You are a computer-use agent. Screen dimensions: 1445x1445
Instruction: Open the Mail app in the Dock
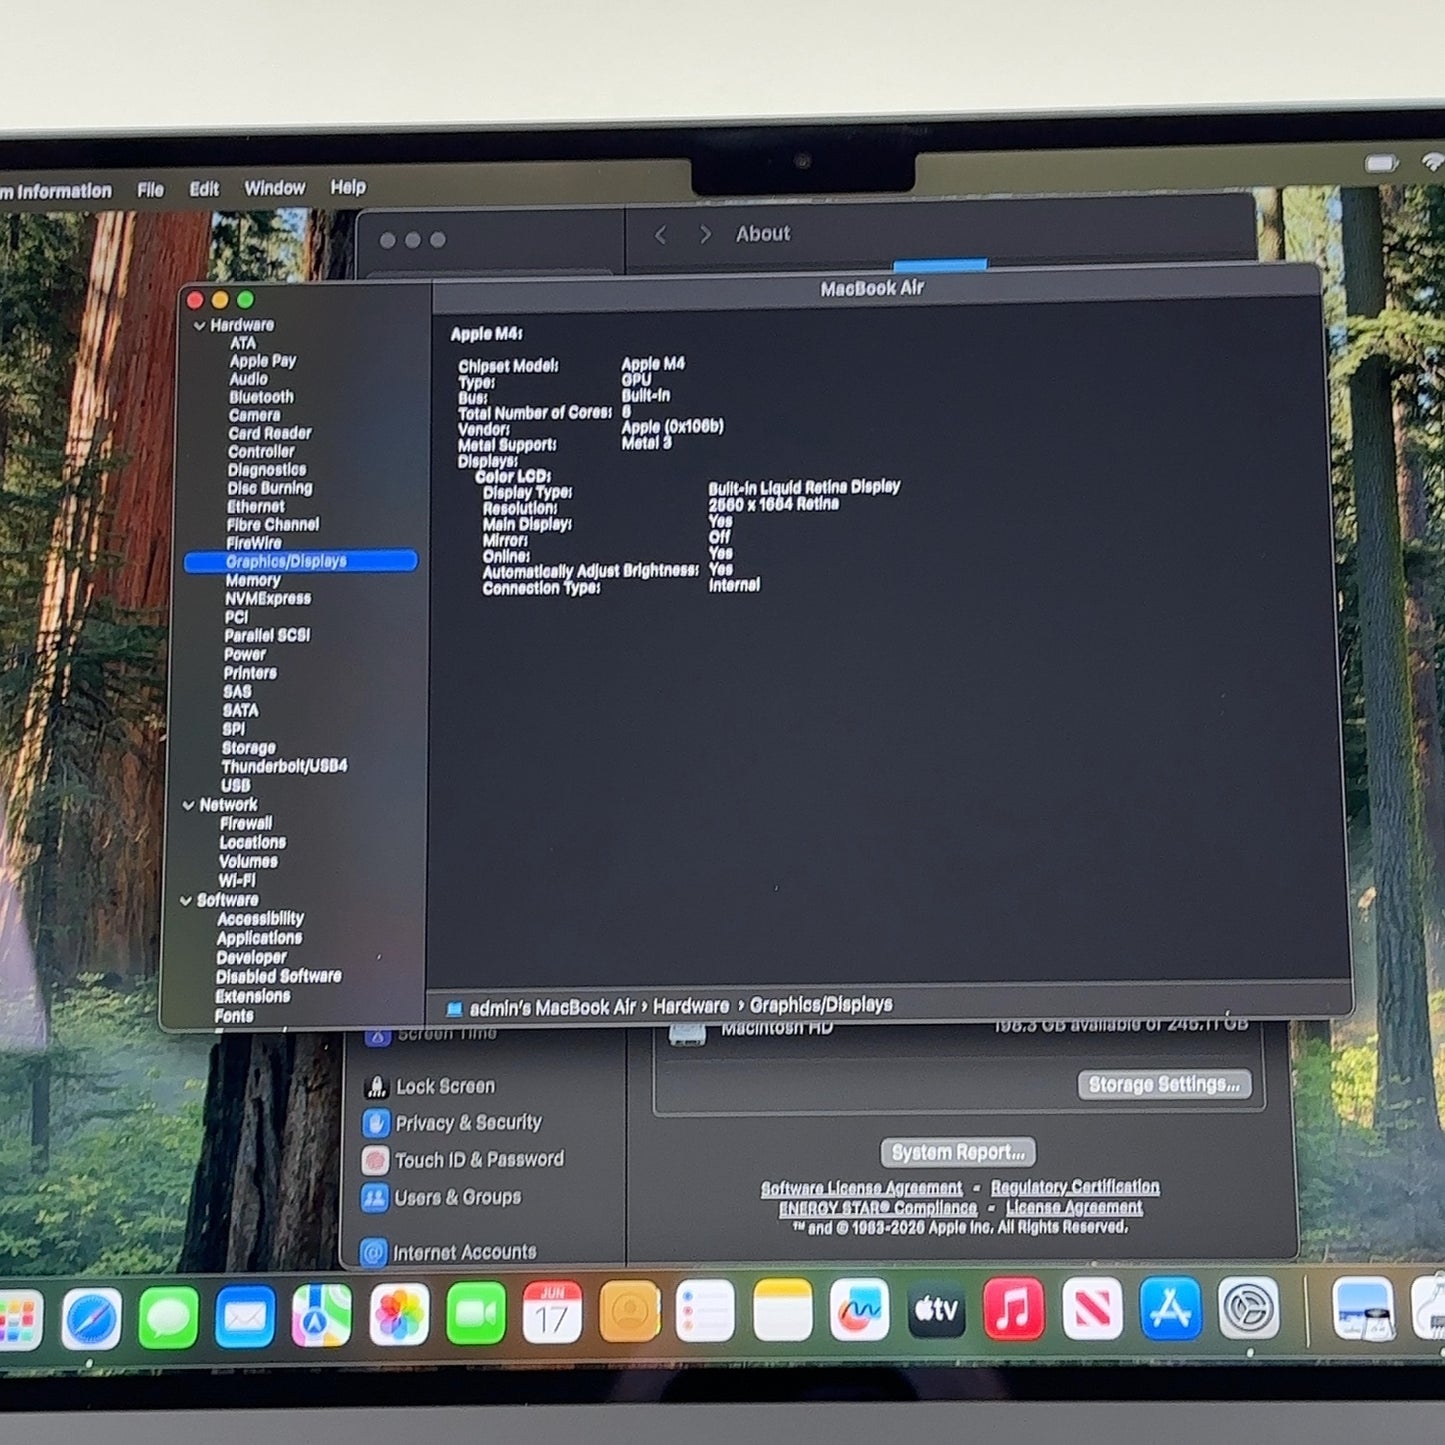[245, 1317]
